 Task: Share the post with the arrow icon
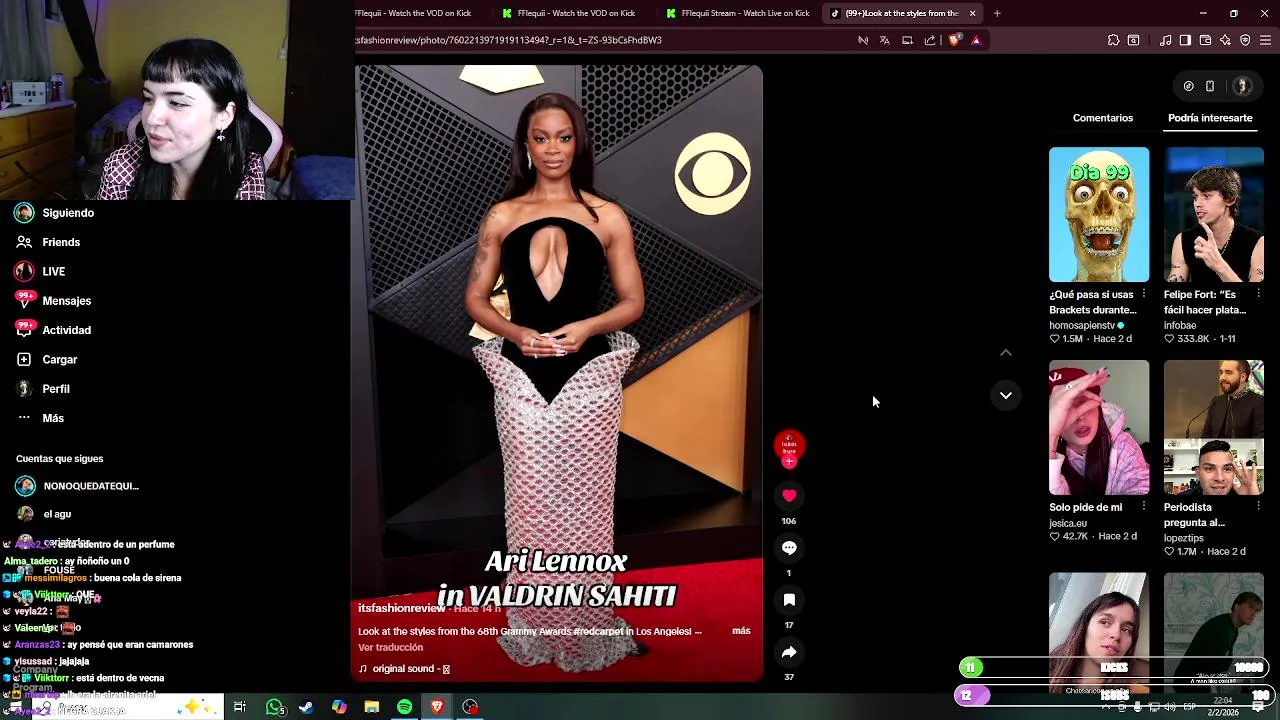(x=789, y=652)
